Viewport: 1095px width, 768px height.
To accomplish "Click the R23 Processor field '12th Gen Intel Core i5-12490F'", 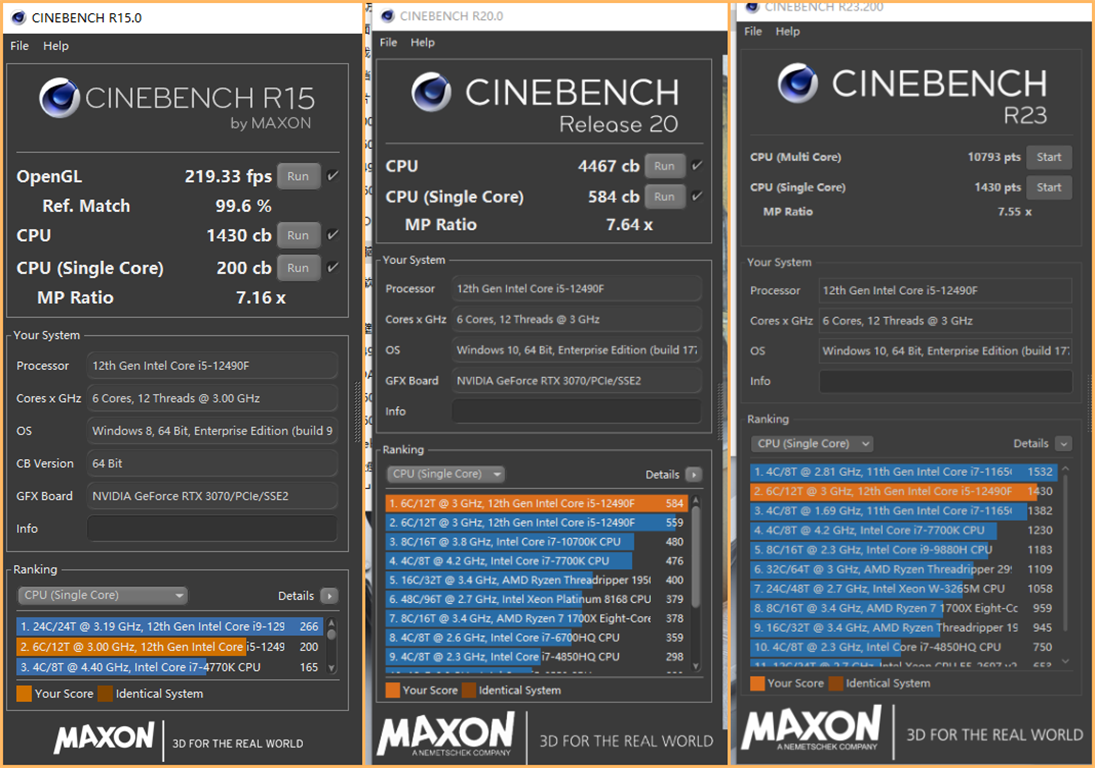I will pos(946,290).
